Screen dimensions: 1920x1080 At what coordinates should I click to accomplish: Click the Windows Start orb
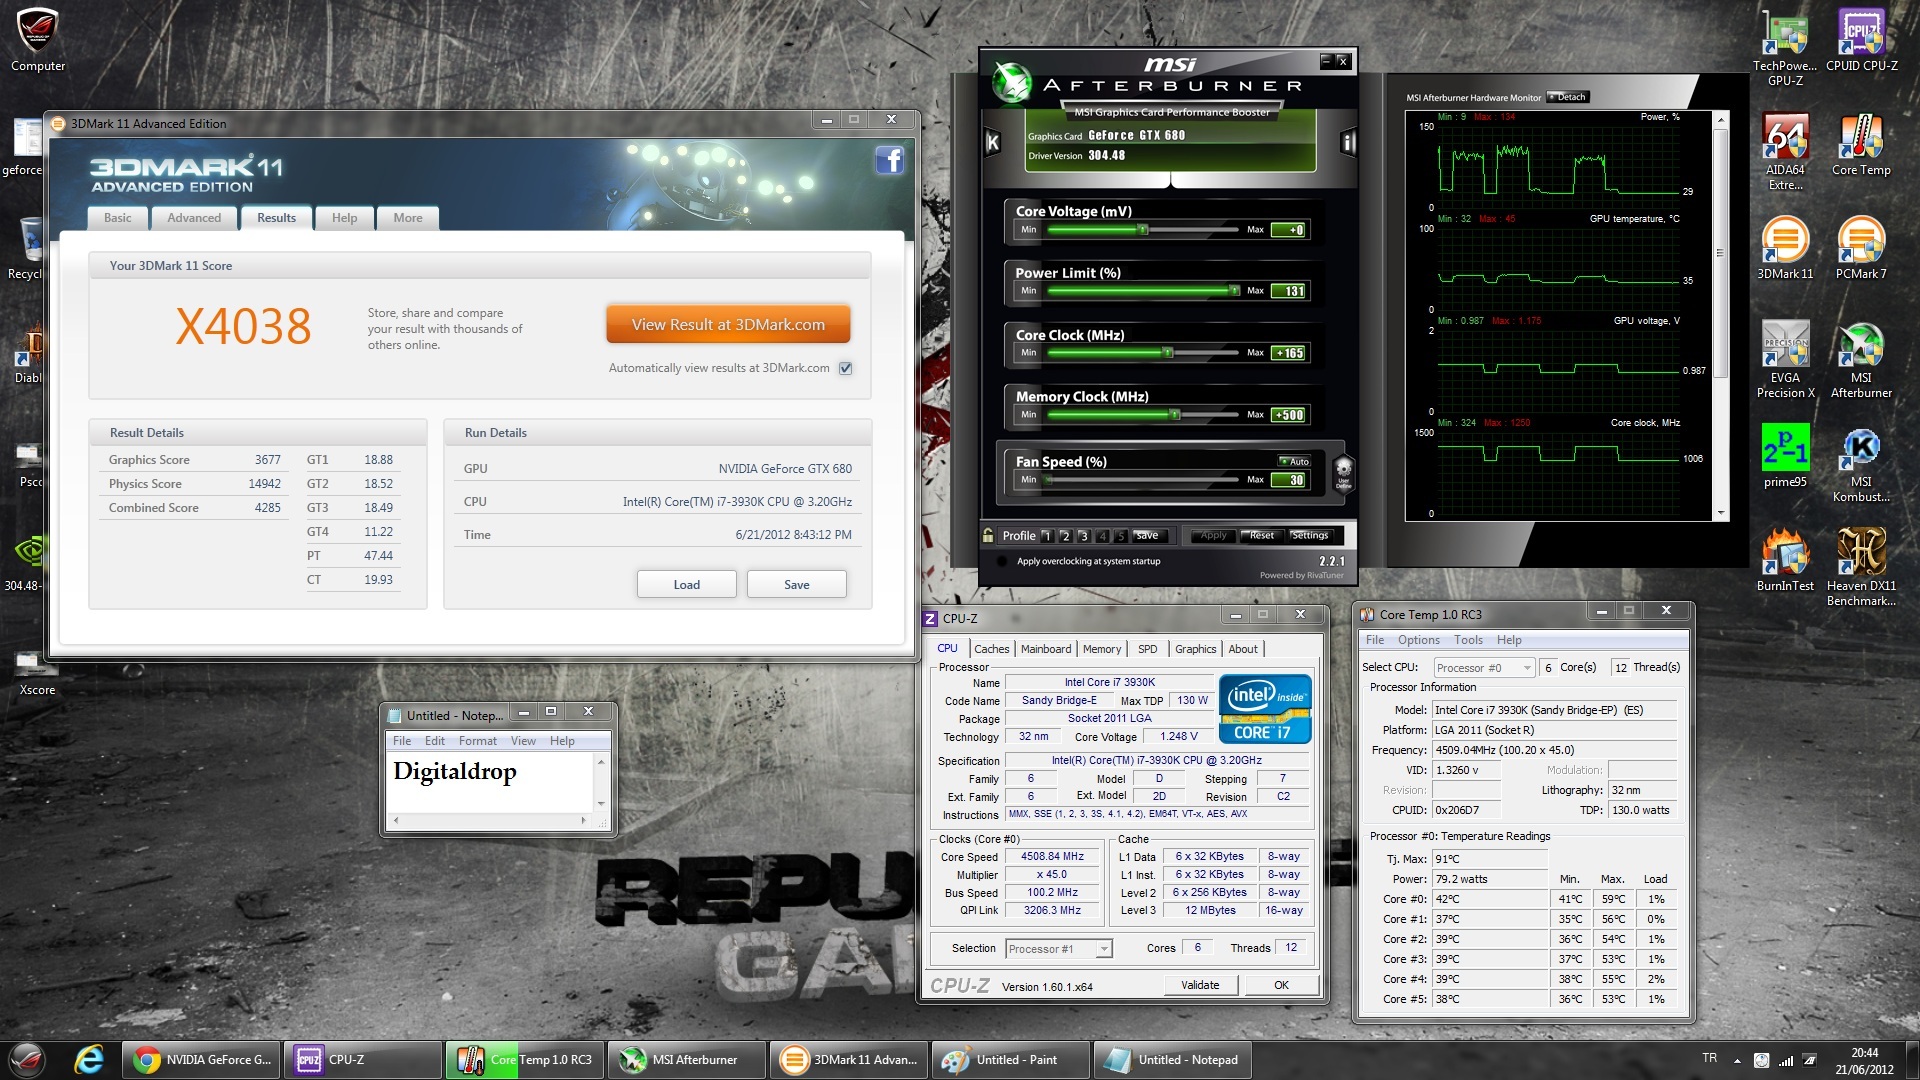click(27, 1059)
